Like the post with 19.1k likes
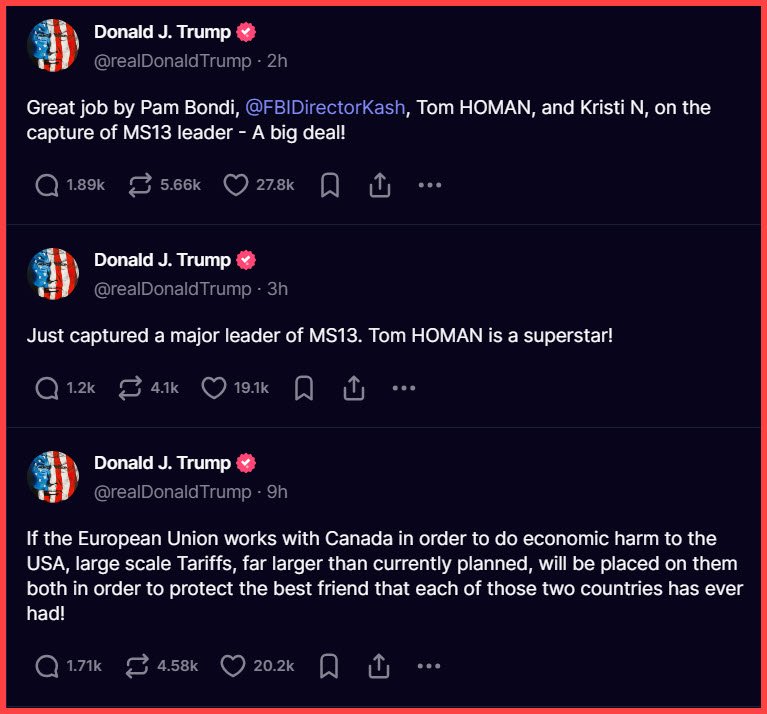Screen dimensions: 767x714 pyautogui.click(x=213, y=388)
